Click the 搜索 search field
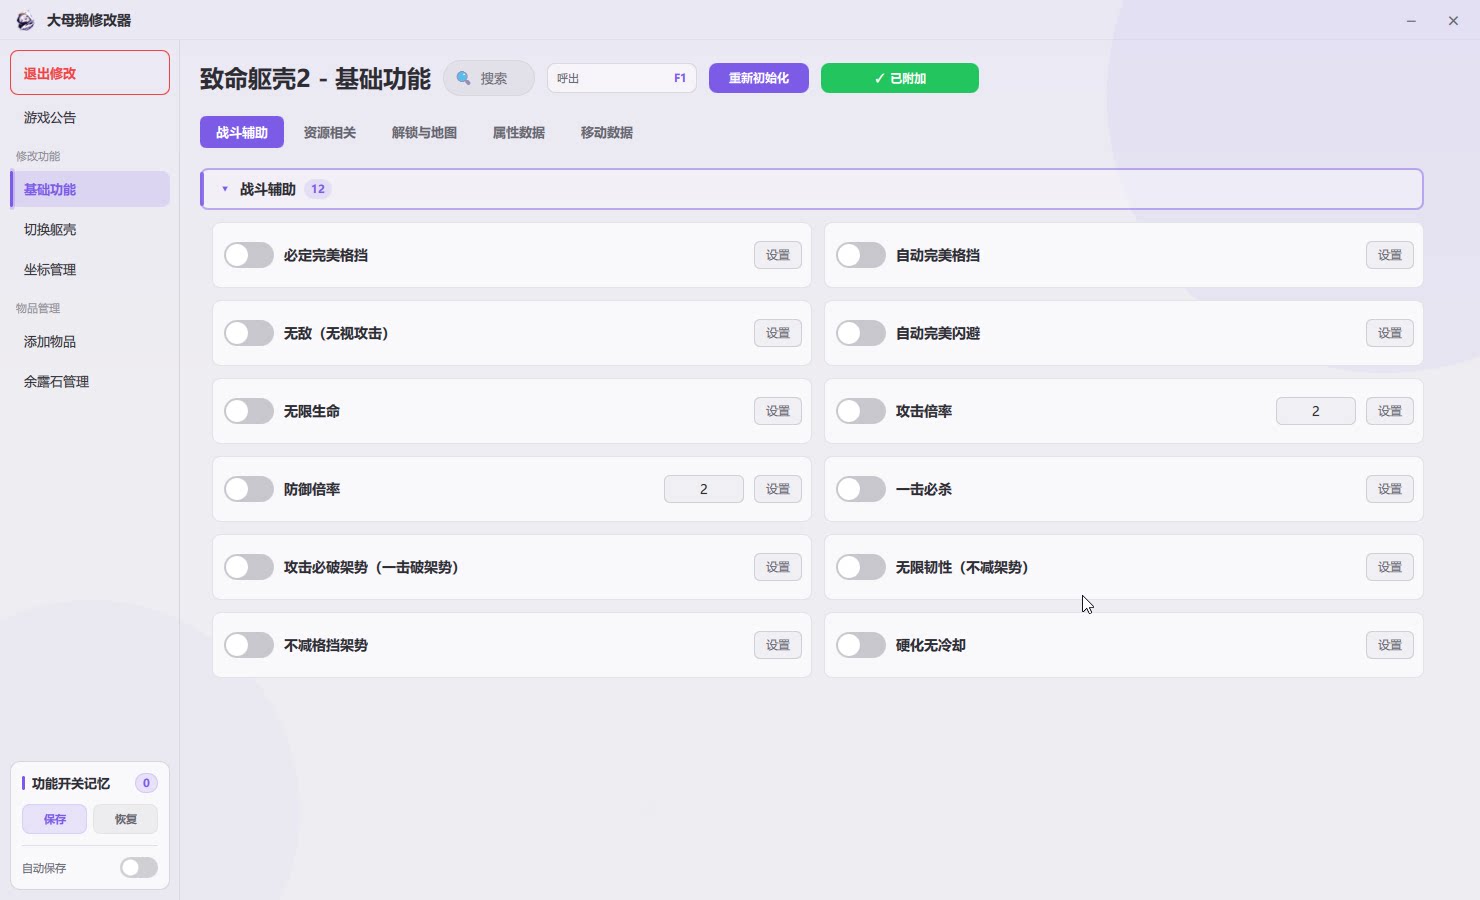 point(489,78)
